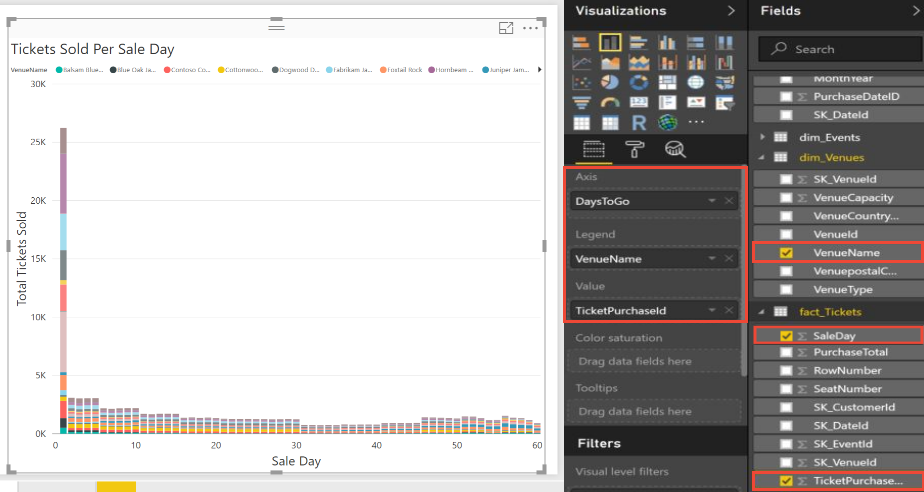Expand the dim_Events table
924x492 pixels.
763,137
